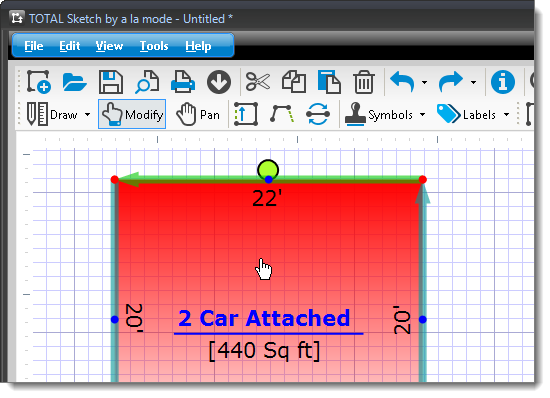Copy the selection
This screenshot has width=550, height=398.
pos(294,82)
